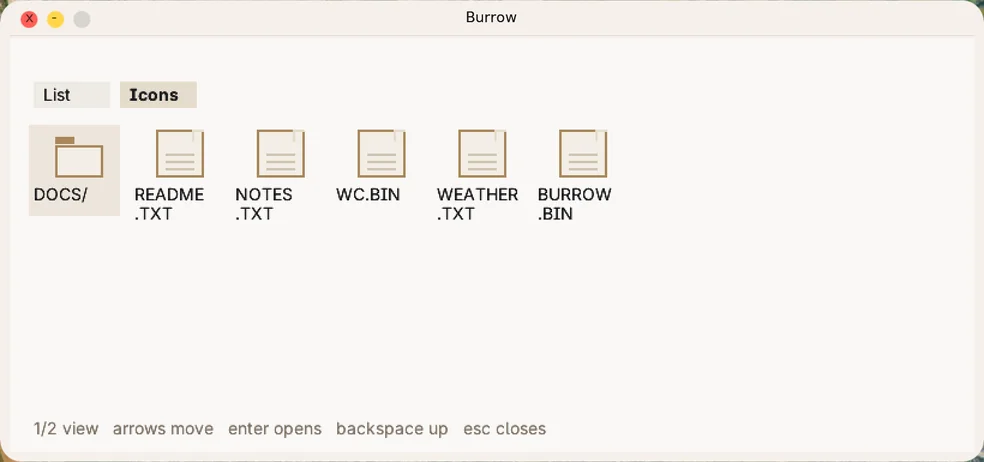Screen dimensions: 984x462
Task: Click the WC.BIN file name text
Action: (x=368, y=195)
